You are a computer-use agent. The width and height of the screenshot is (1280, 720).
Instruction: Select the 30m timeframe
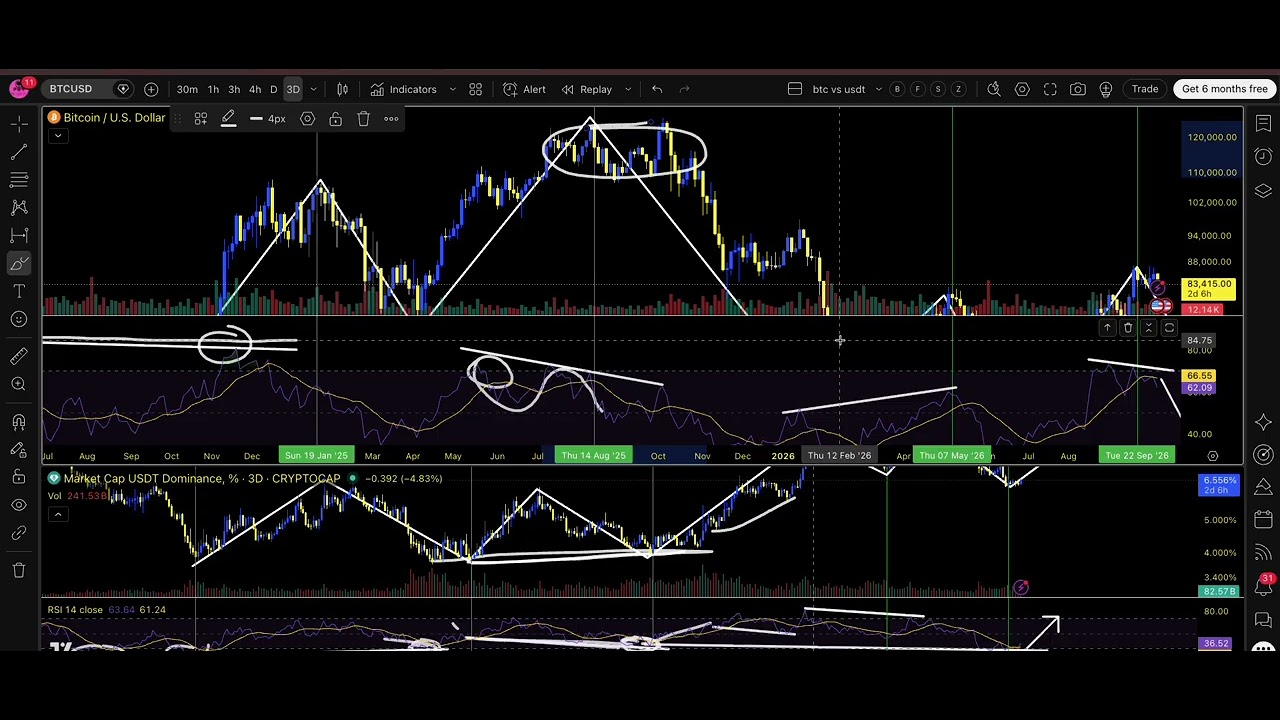pyautogui.click(x=187, y=89)
